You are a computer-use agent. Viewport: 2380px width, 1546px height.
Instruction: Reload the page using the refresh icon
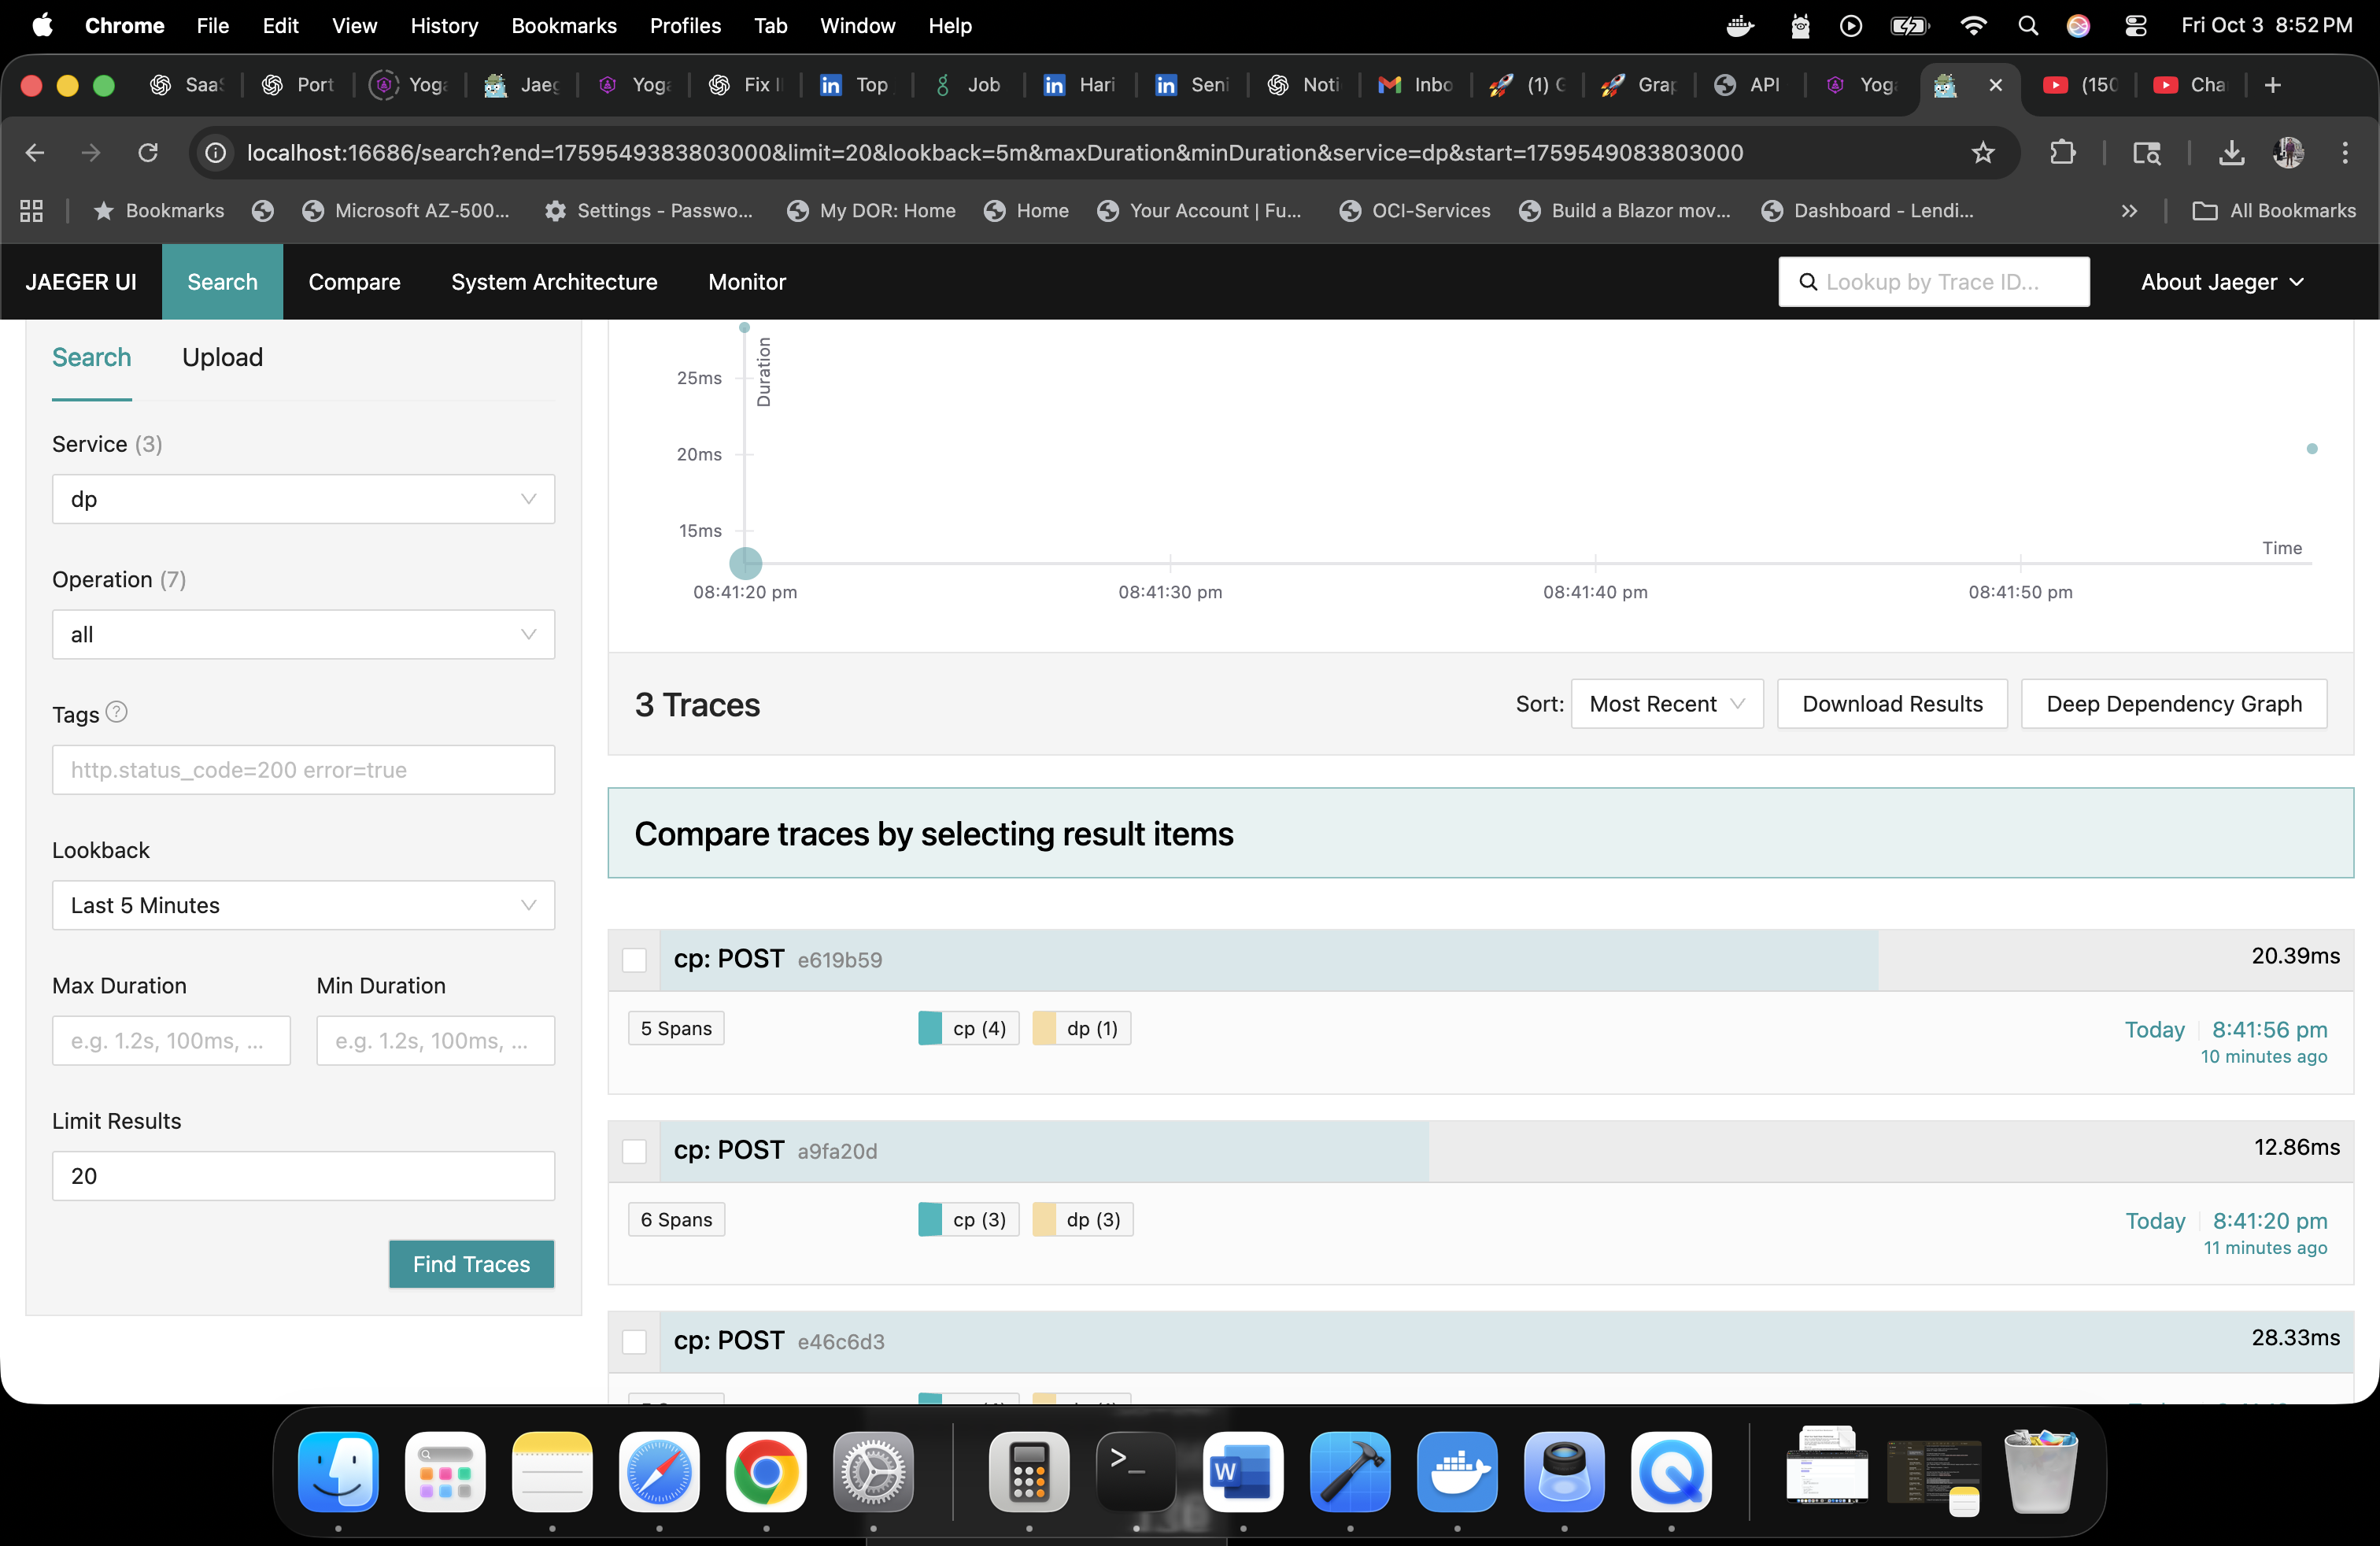pos(148,153)
